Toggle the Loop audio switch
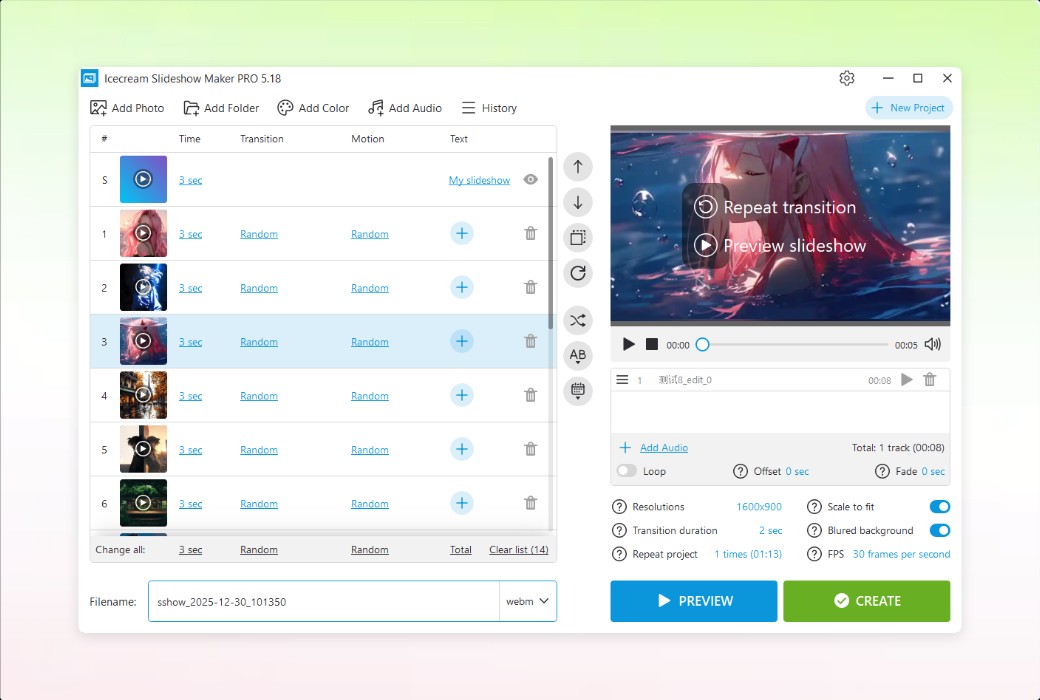Screen dimensions: 1040x700 tap(627, 471)
